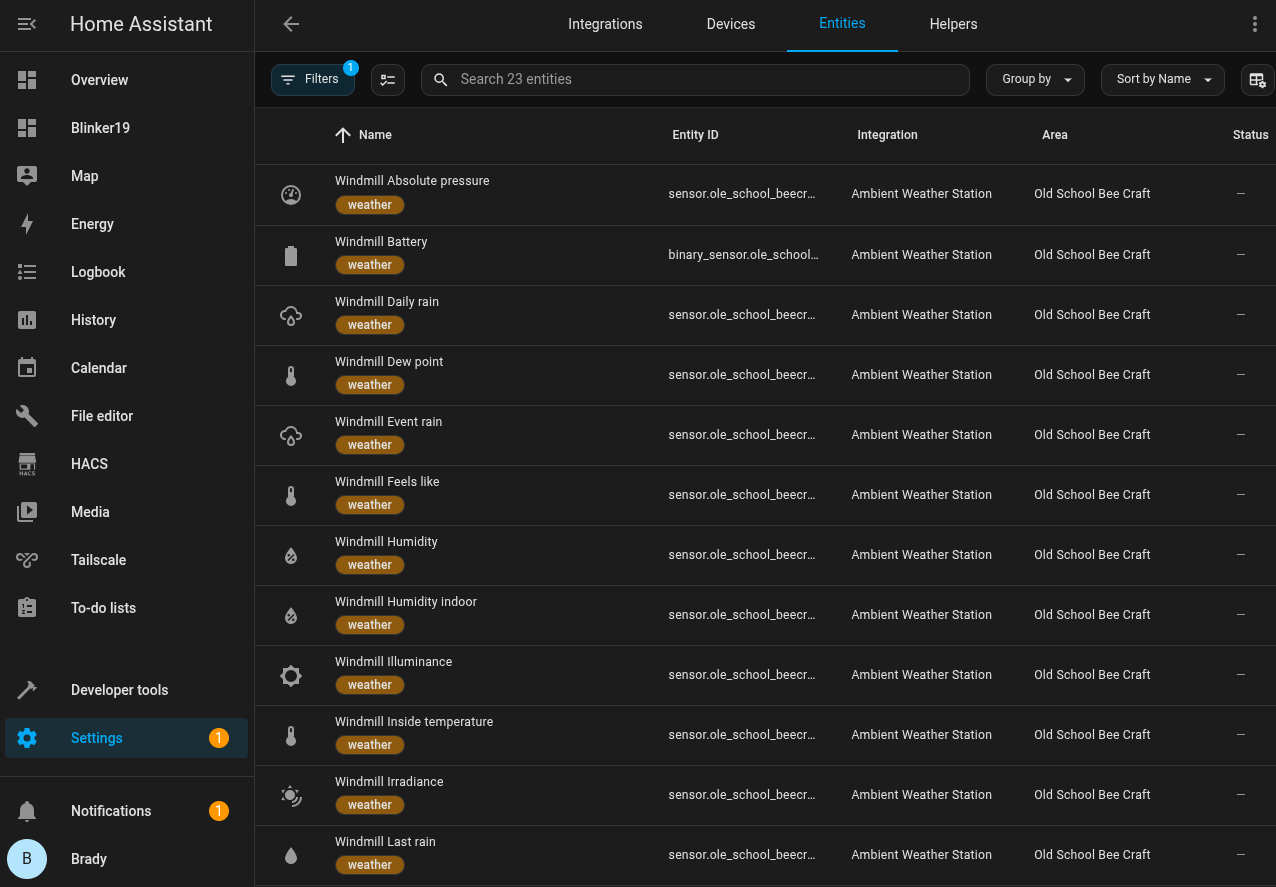The image size is (1276, 887).
Task: Switch to the Integrations tab
Action: tap(605, 24)
